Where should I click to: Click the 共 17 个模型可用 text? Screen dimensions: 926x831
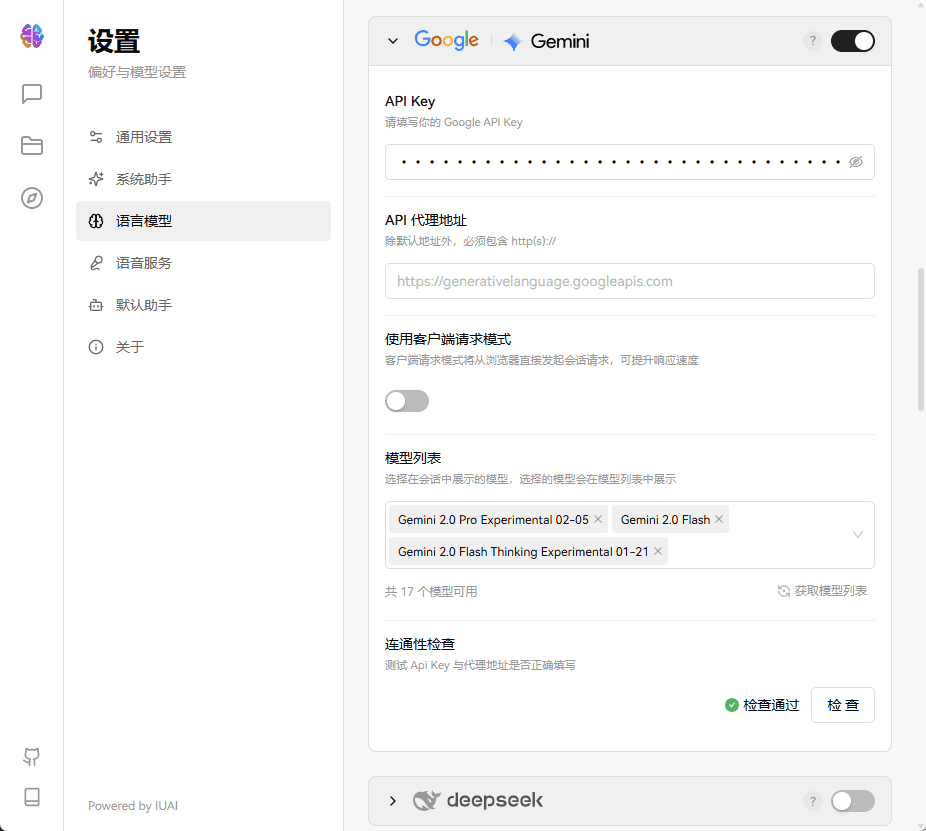[x=431, y=591]
